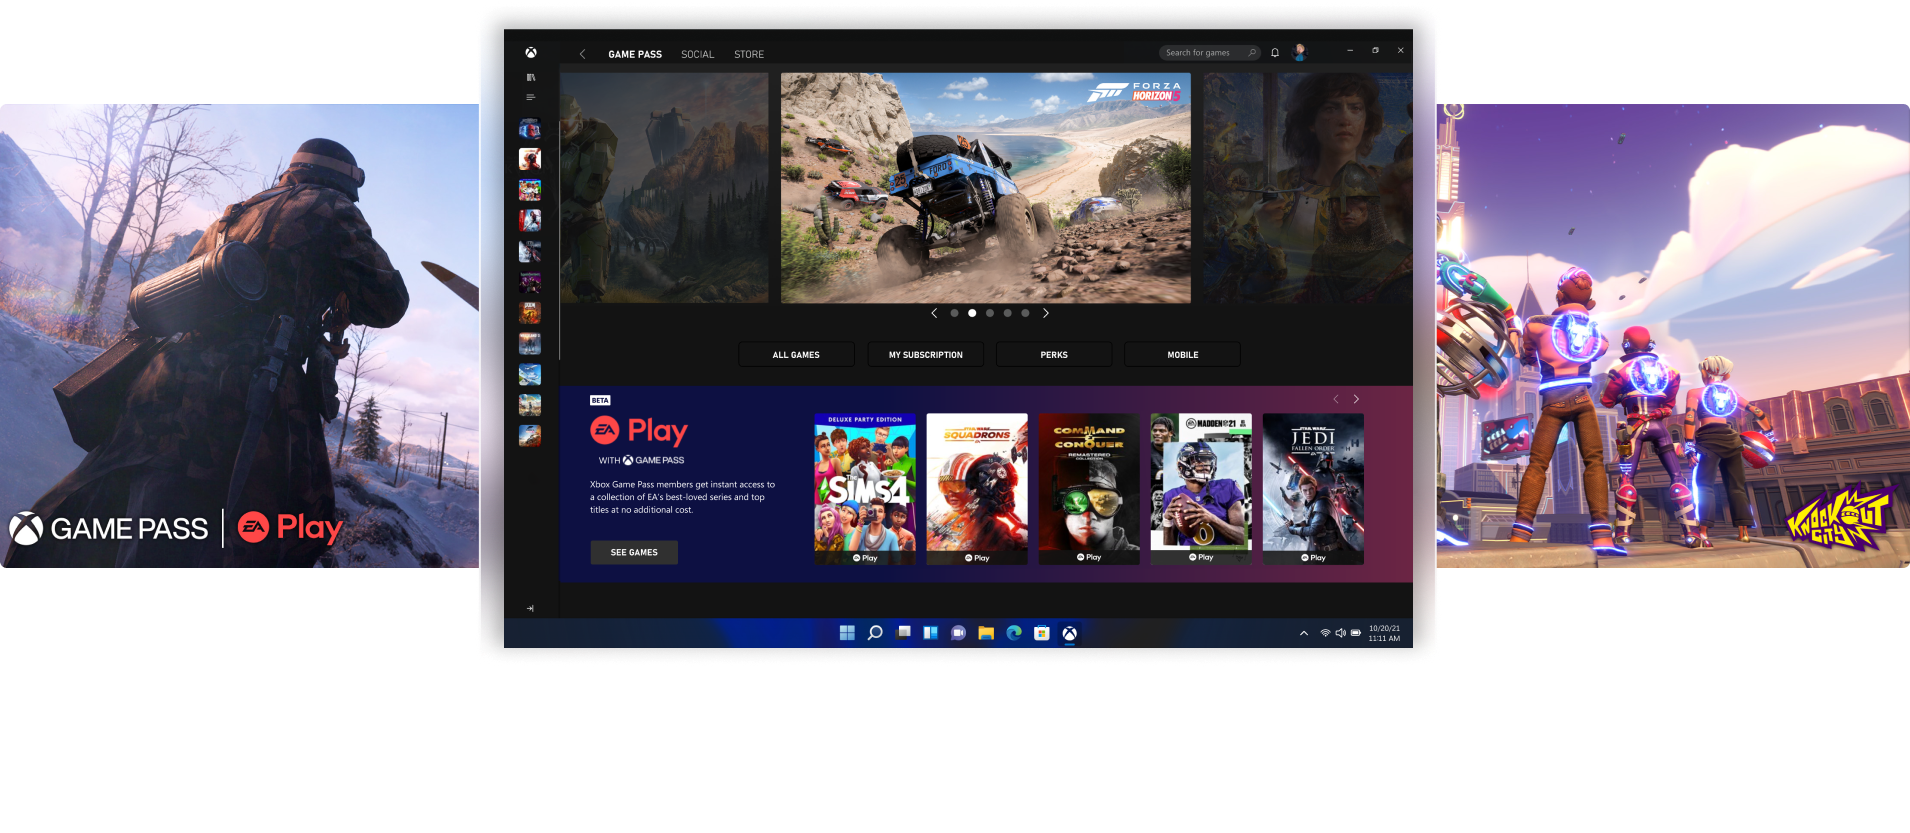Open notifications bell icon
This screenshot has width=1910, height=833.
[x=1275, y=53]
